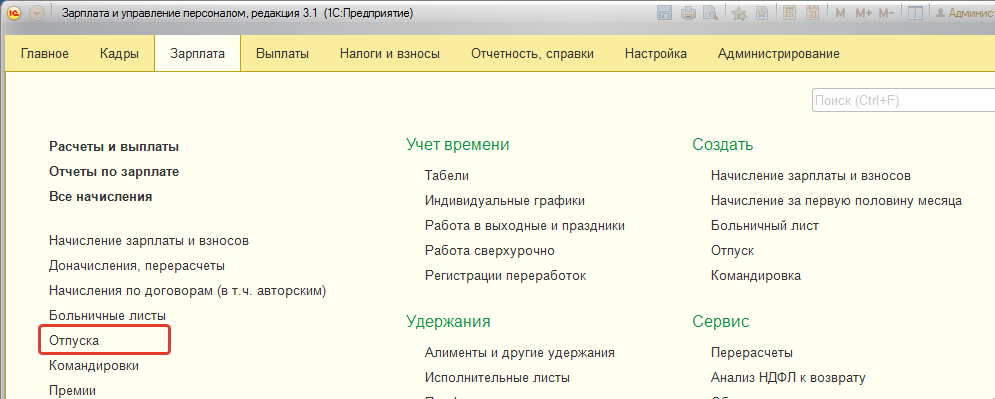Open the Налоги и взносы tab

(x=390, y=54)
